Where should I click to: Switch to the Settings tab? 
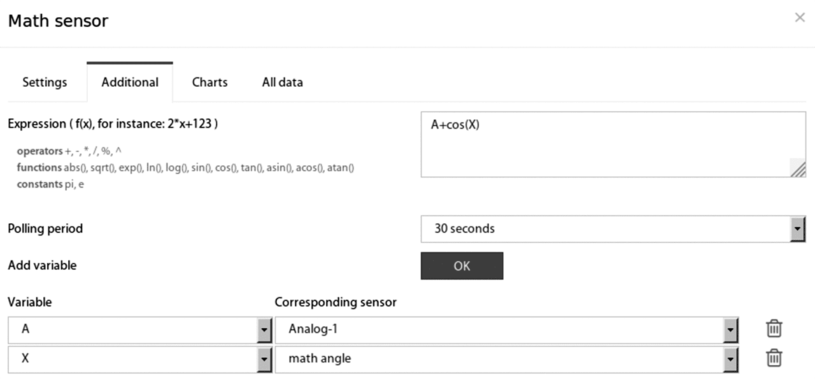pyautogui.click(x=45, y=82)
